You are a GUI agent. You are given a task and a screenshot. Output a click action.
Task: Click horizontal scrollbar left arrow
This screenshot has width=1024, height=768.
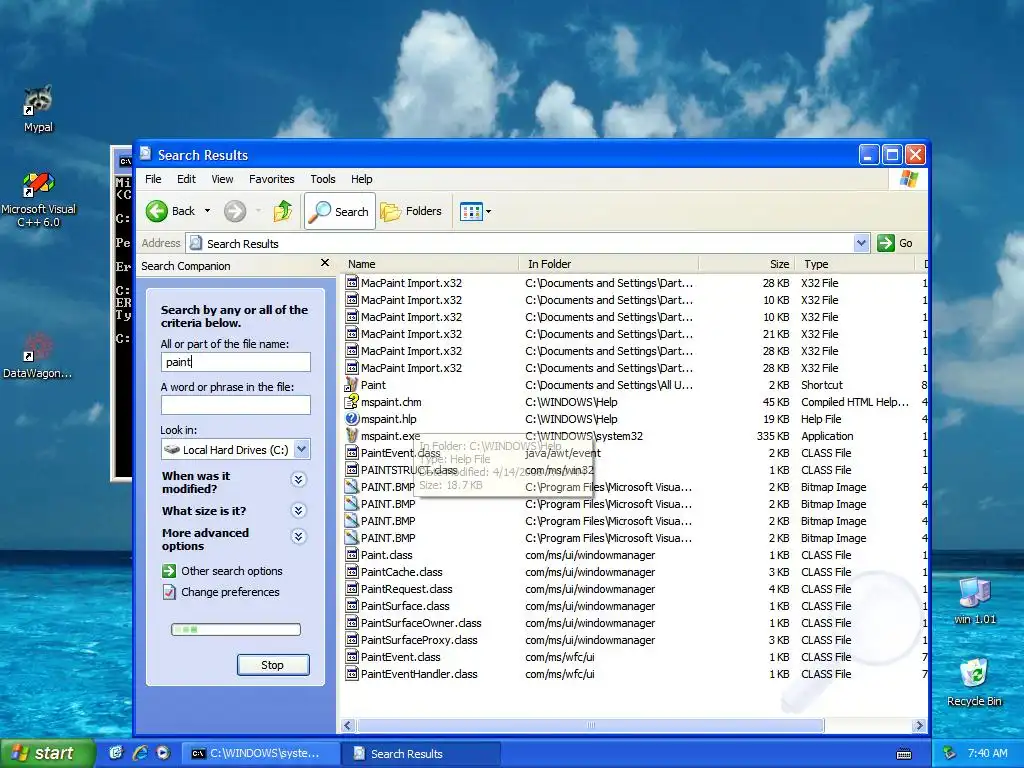click(347, 725)
